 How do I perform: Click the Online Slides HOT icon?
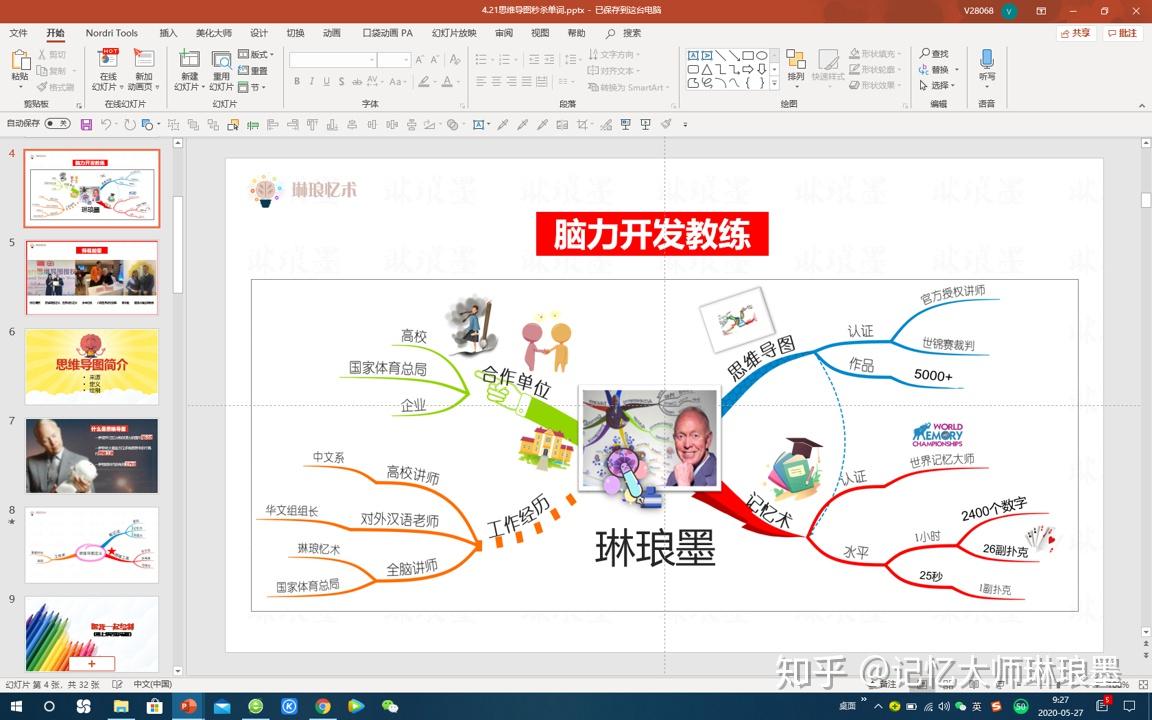[x=109, y=59]
